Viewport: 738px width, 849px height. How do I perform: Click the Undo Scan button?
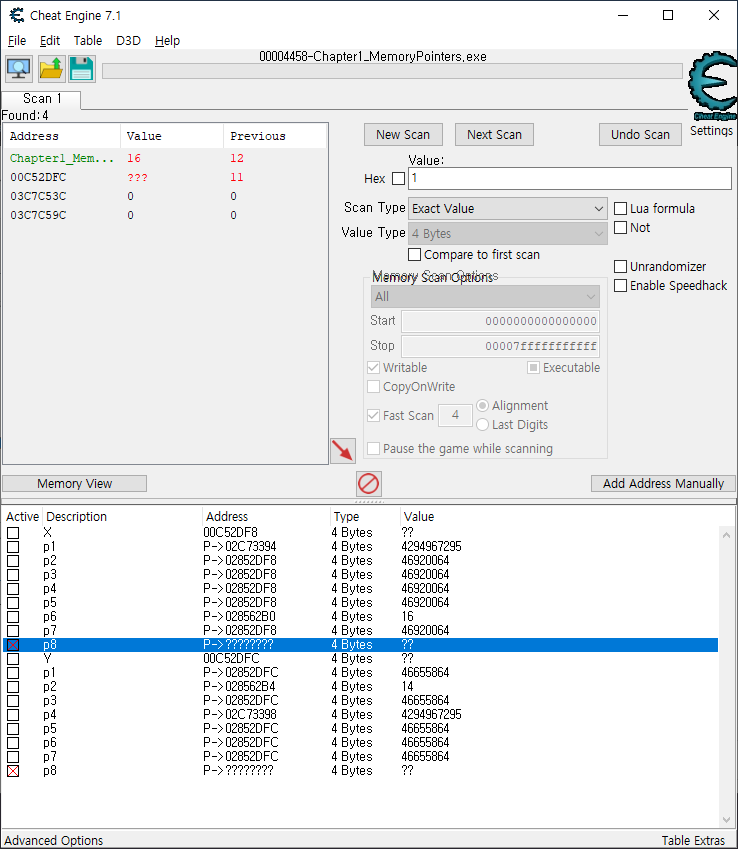tap(641, 135)
